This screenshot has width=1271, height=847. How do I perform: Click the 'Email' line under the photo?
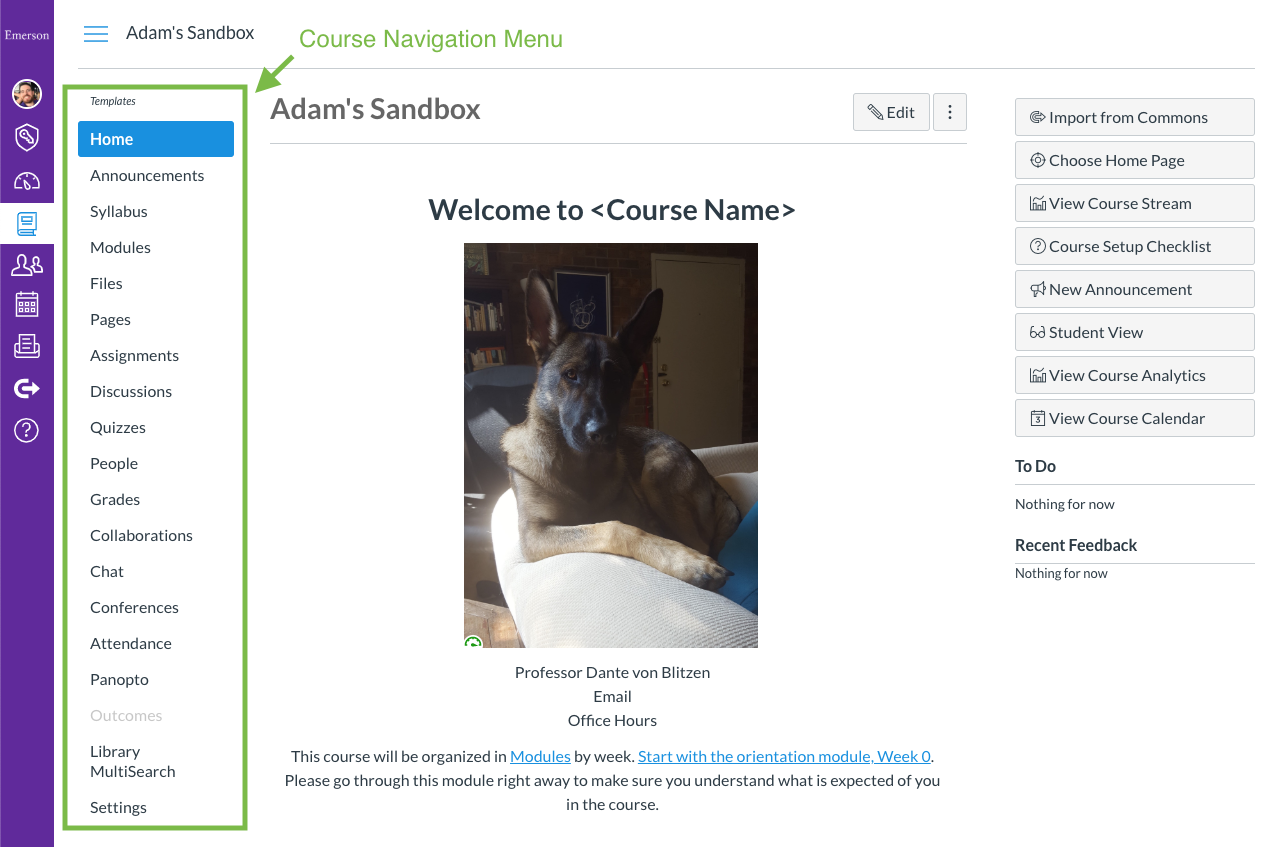pyautogui.click(x=612, y=696)
